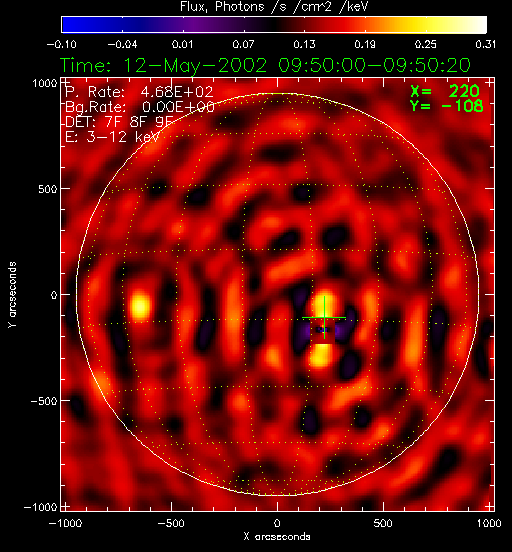
Task: Click the Y= -108 coordinate readout
Action: [x=446, y=106]
